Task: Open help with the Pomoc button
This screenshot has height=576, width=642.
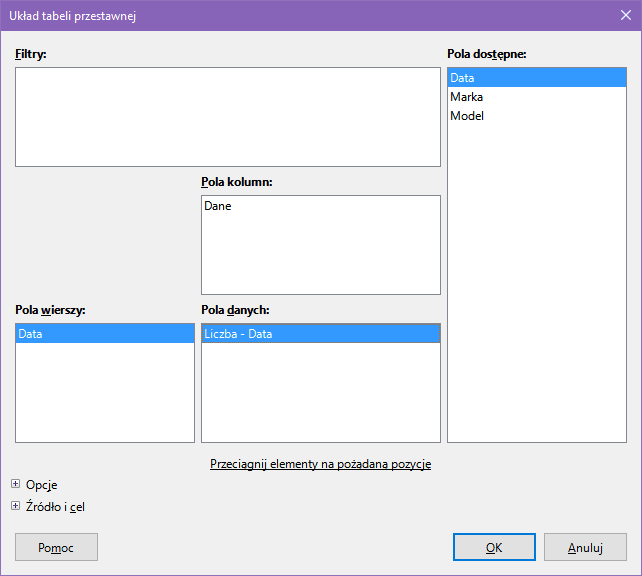Action: click(56, 547)
